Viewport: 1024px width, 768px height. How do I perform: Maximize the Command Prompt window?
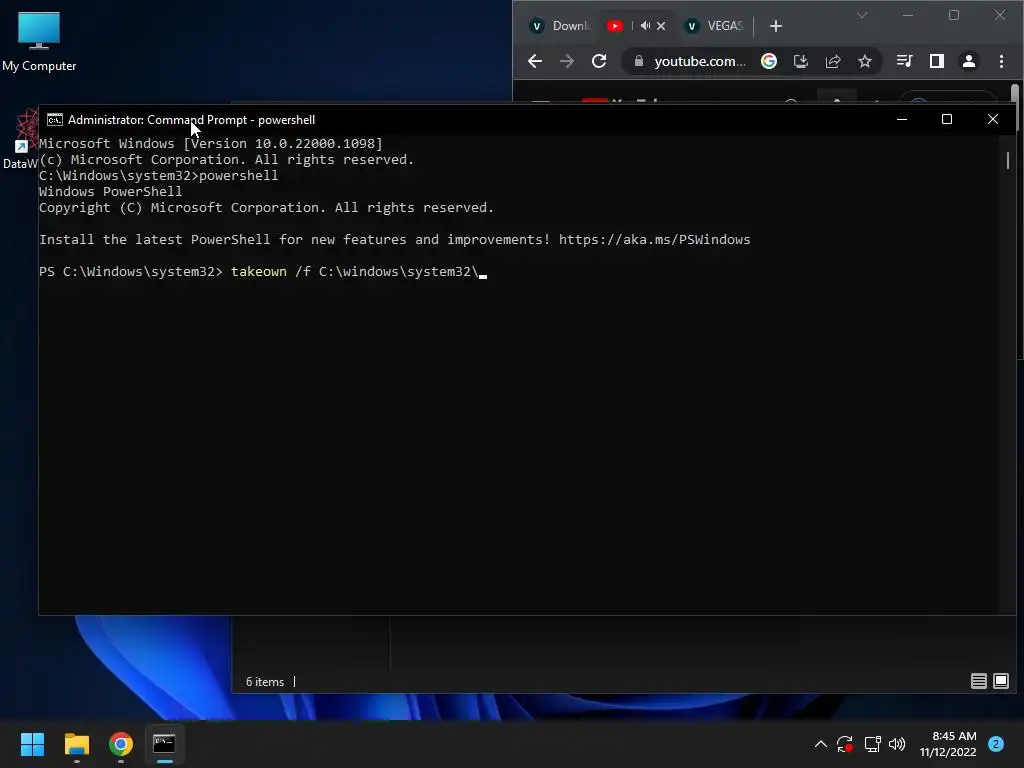click(x=947, y=120)
